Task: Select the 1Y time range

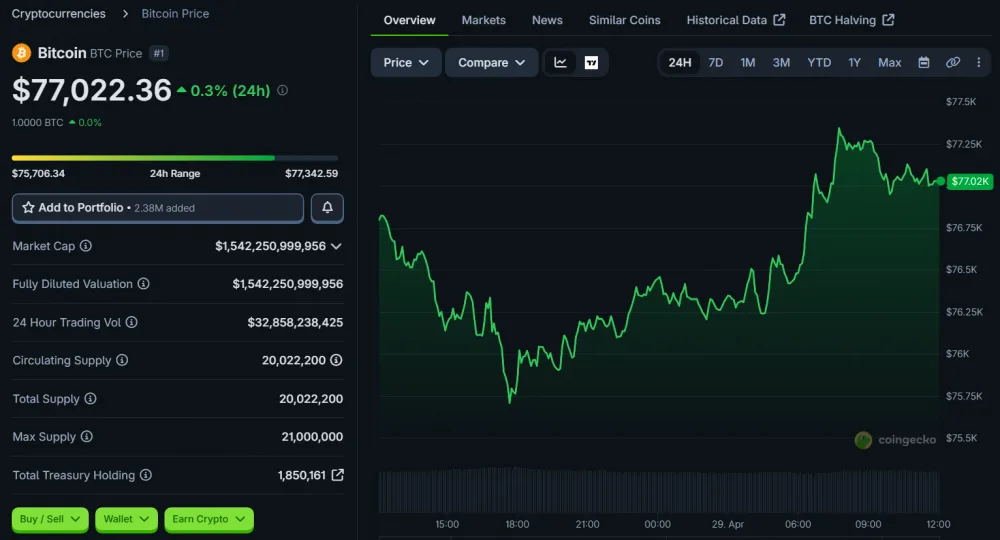Action: tap(855, 62)
